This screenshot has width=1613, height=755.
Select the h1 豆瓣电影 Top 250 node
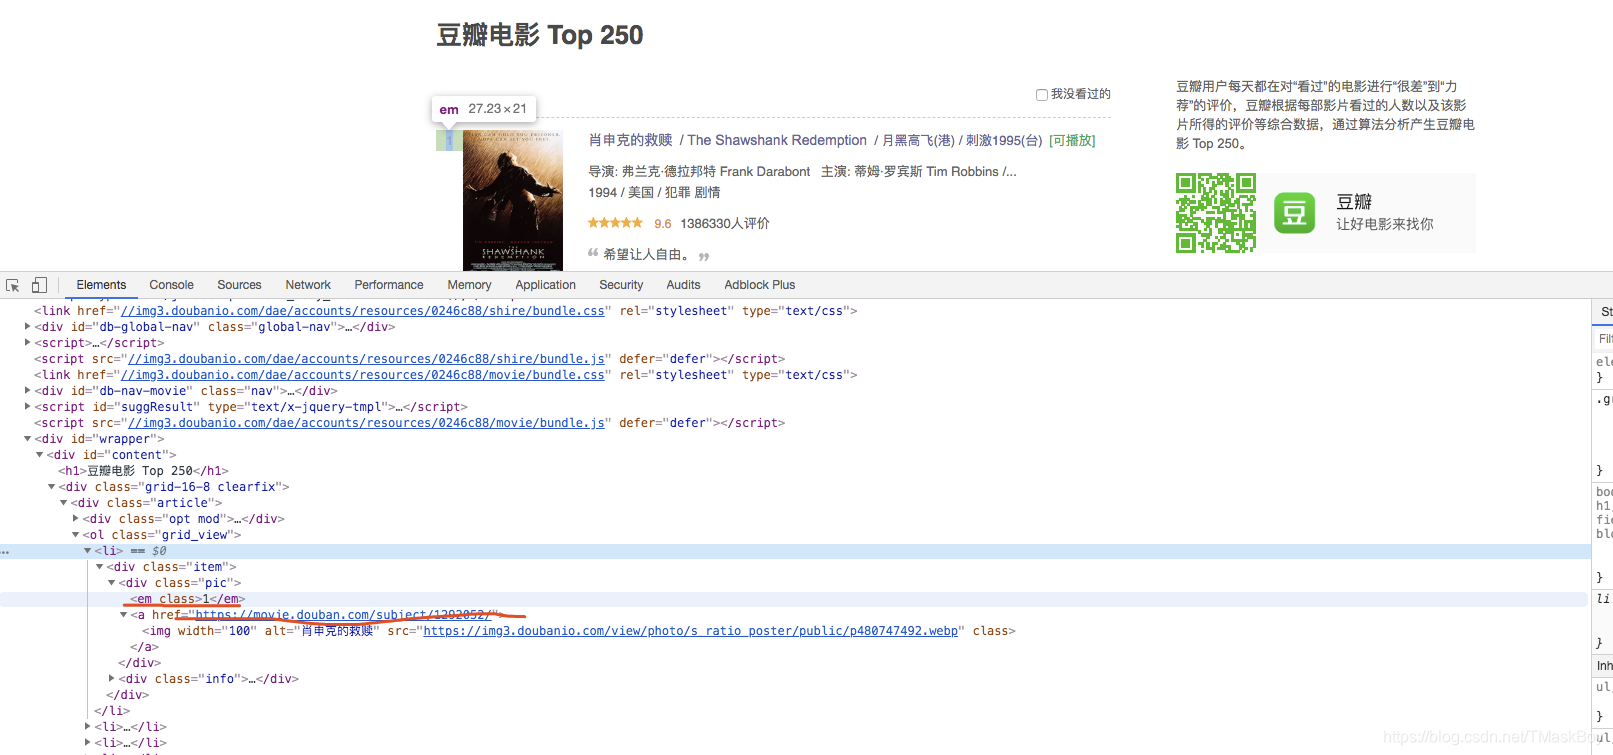[143, 471]
